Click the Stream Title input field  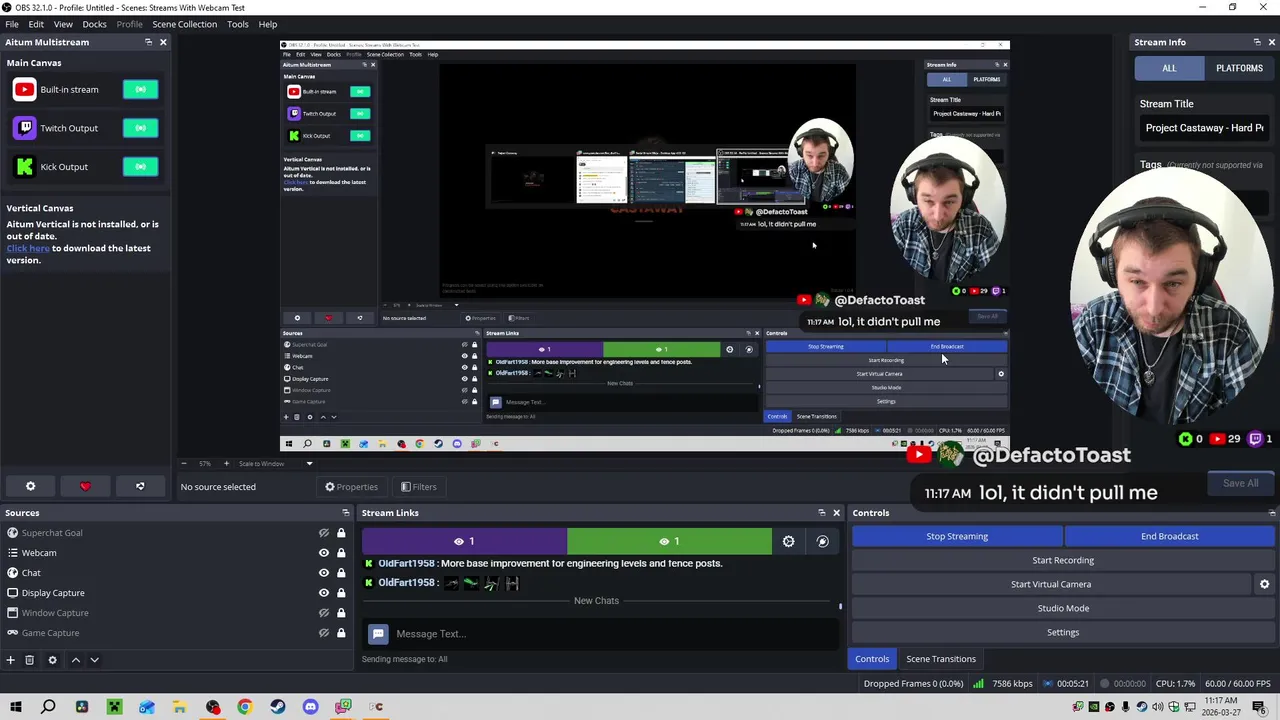1205,128
